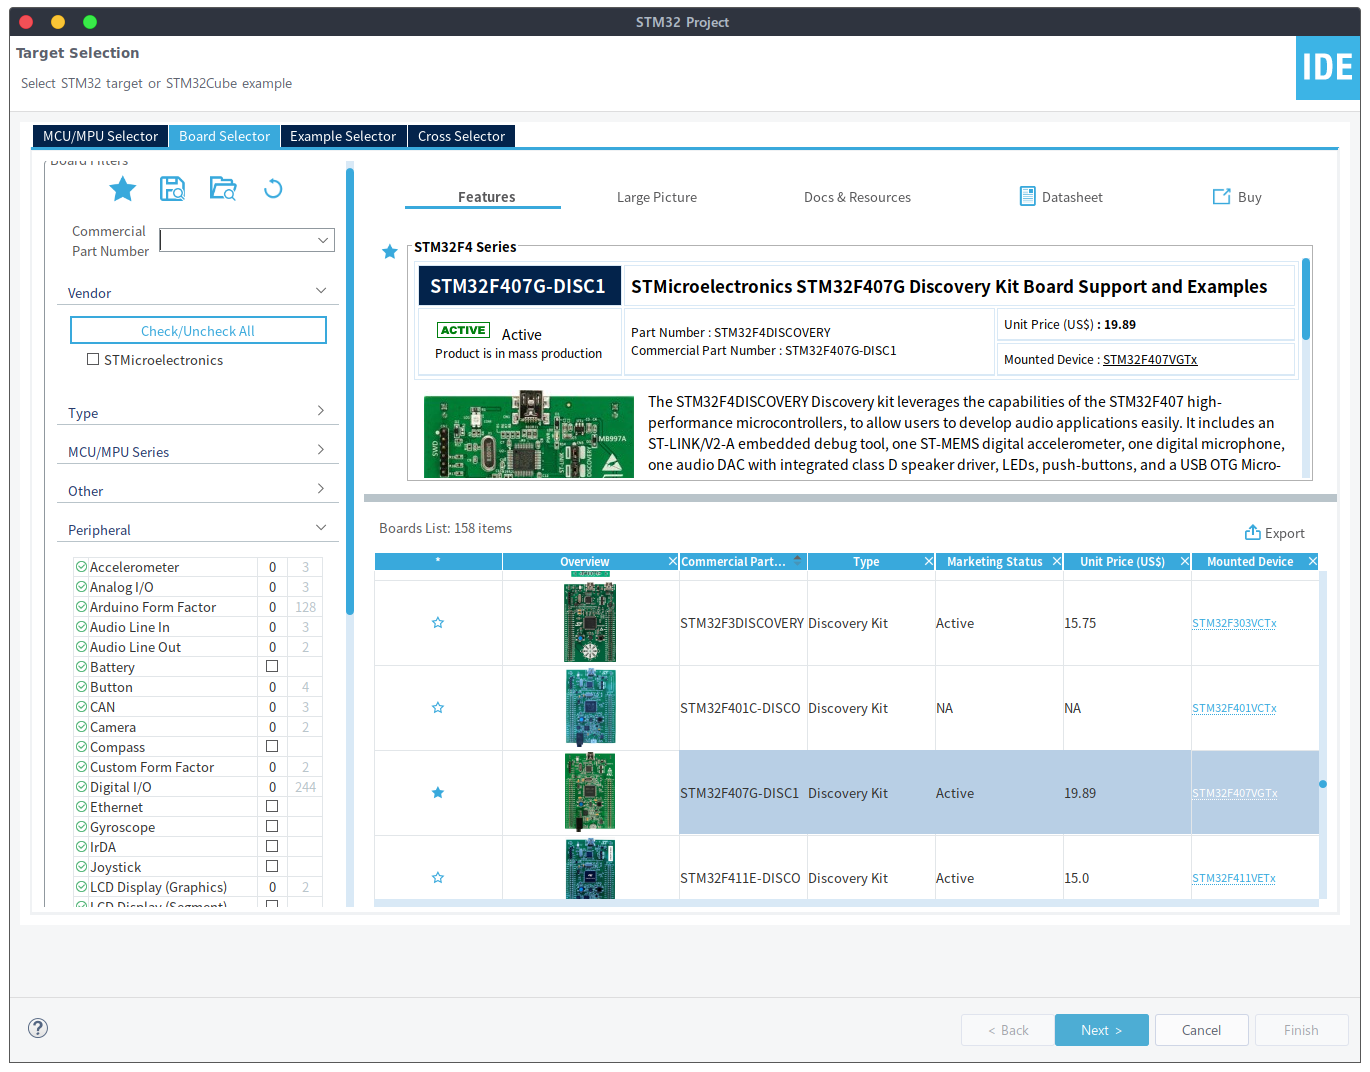The height and width of the screenshot is (1072, 1370).
Task: Click the board details vertical scrollbar
Action: click(1306, 299)
